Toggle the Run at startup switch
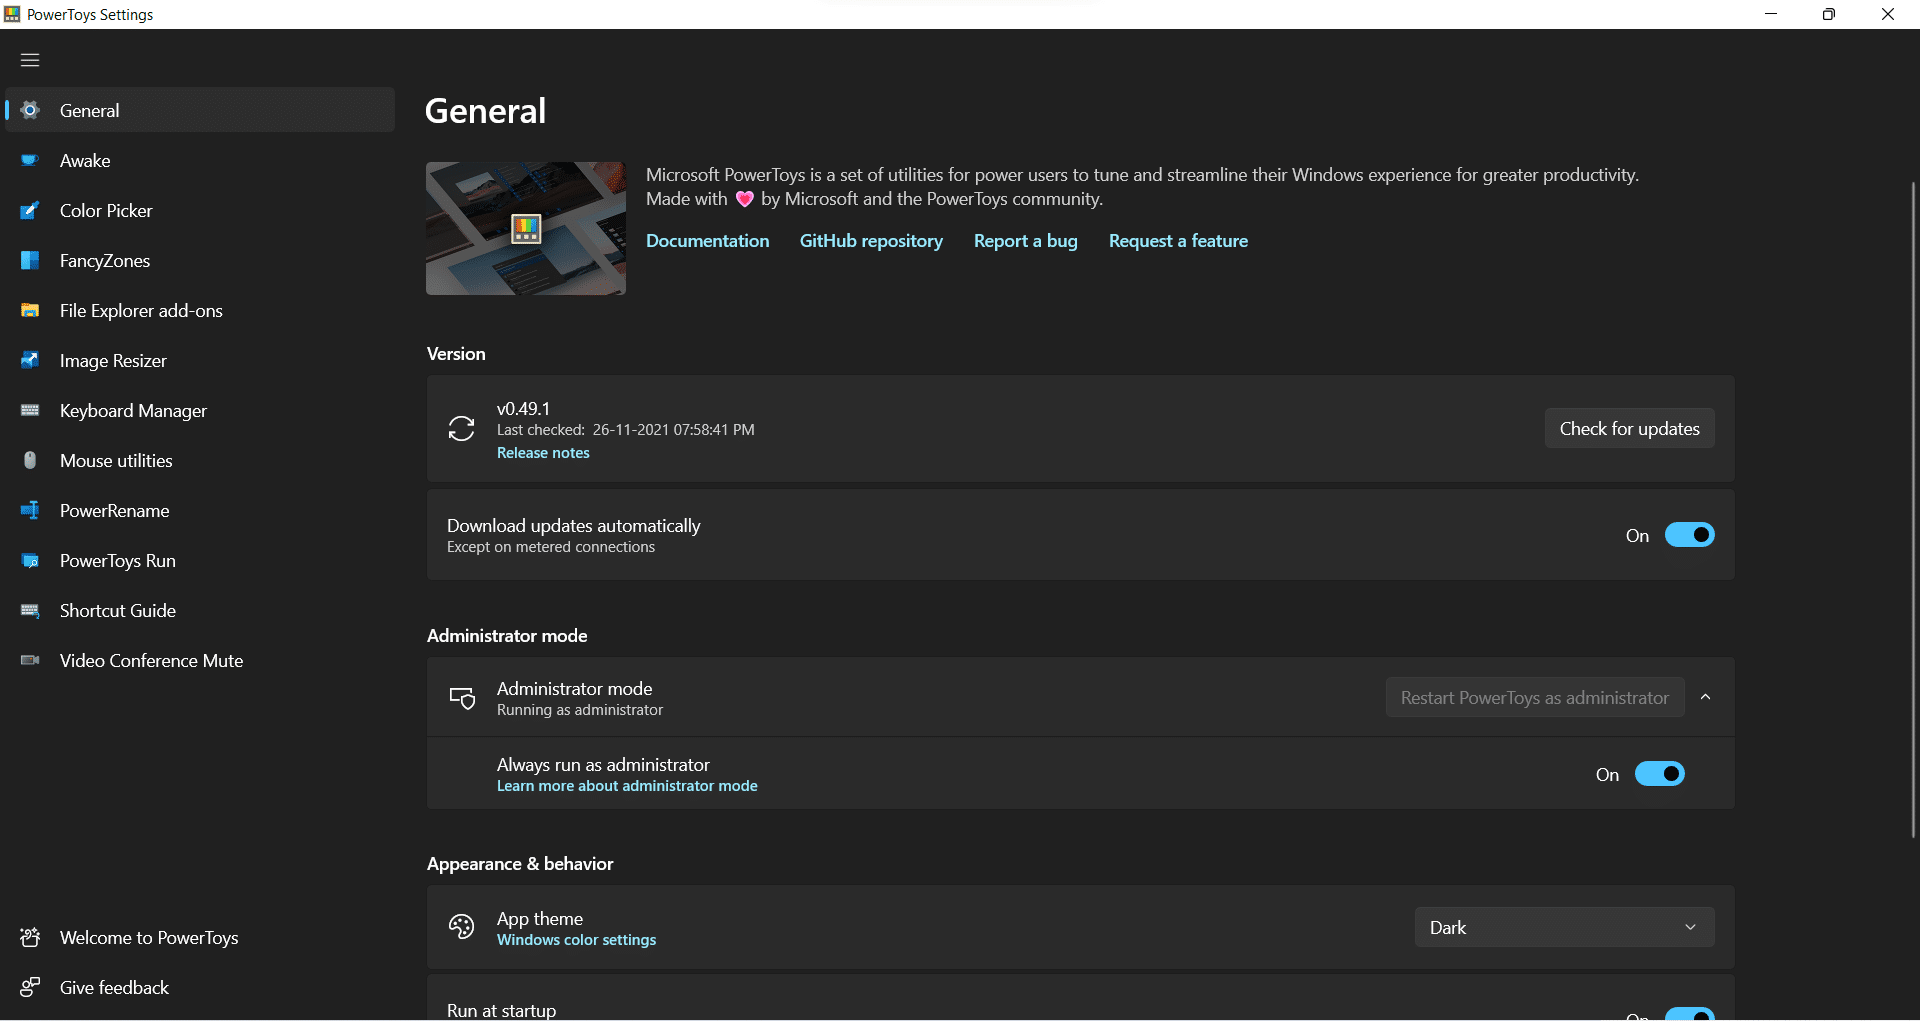Screen dimensions: 1920x1021 coord(1689,1013)
